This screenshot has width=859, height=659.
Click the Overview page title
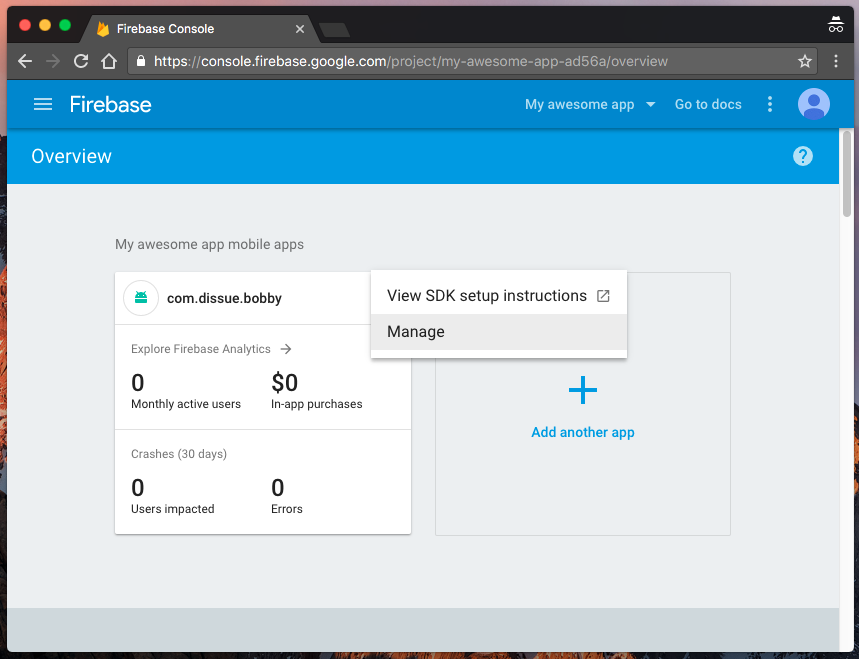pos(71,156)
